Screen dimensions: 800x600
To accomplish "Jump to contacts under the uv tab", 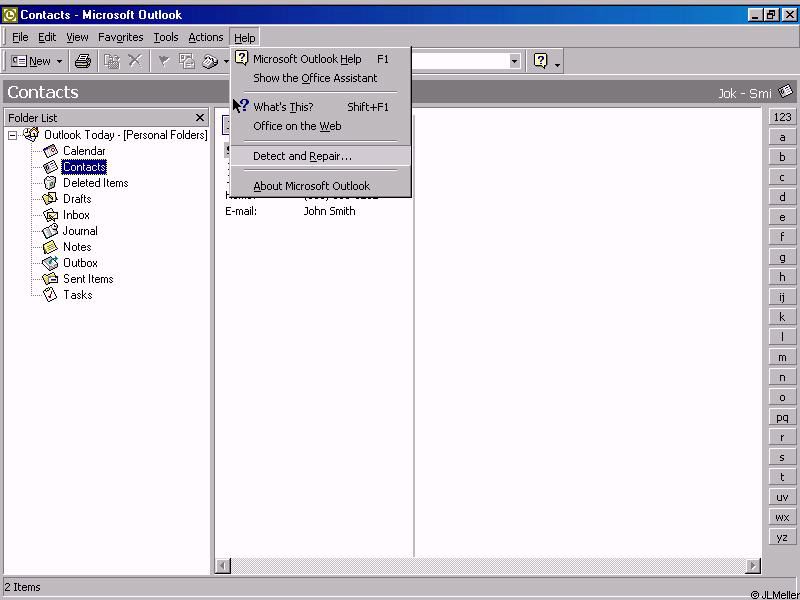I will [x=782, y=497].
